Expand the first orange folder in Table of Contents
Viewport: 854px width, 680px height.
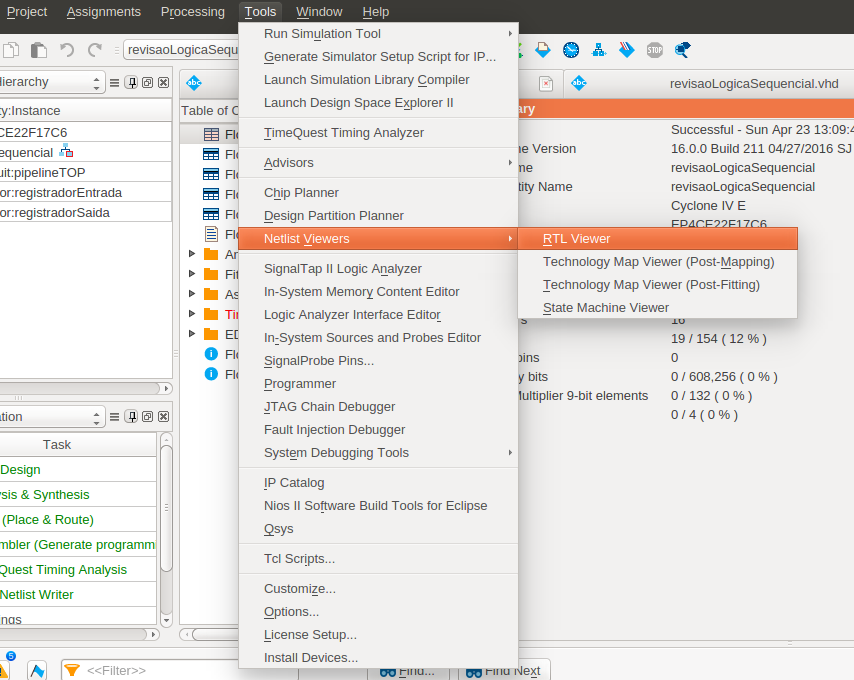[x=192, y=254]
